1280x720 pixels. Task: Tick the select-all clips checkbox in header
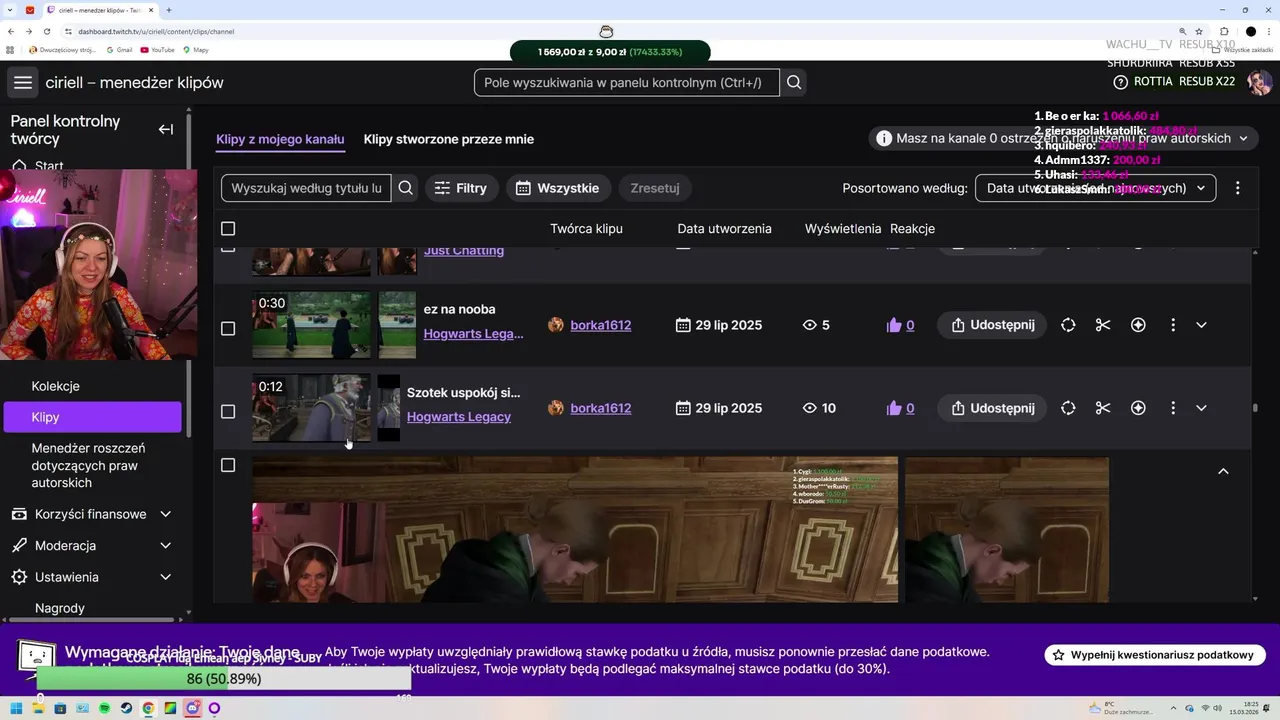coord(228,229)
